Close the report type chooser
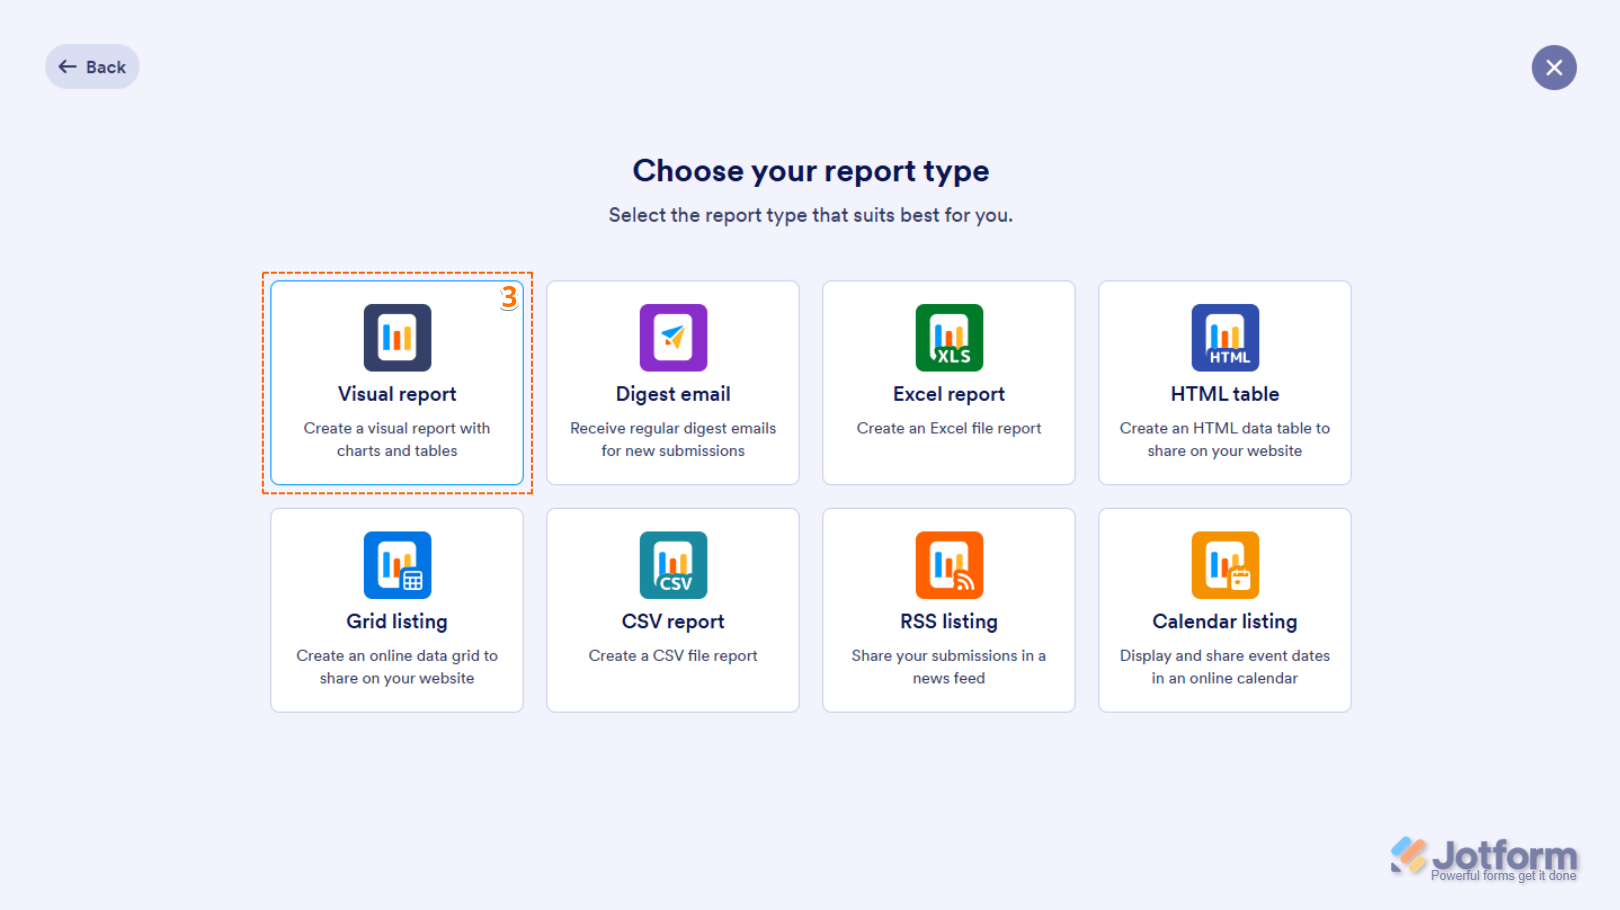The width and height of the screenshot is (1620, 910). (1554, 67)
